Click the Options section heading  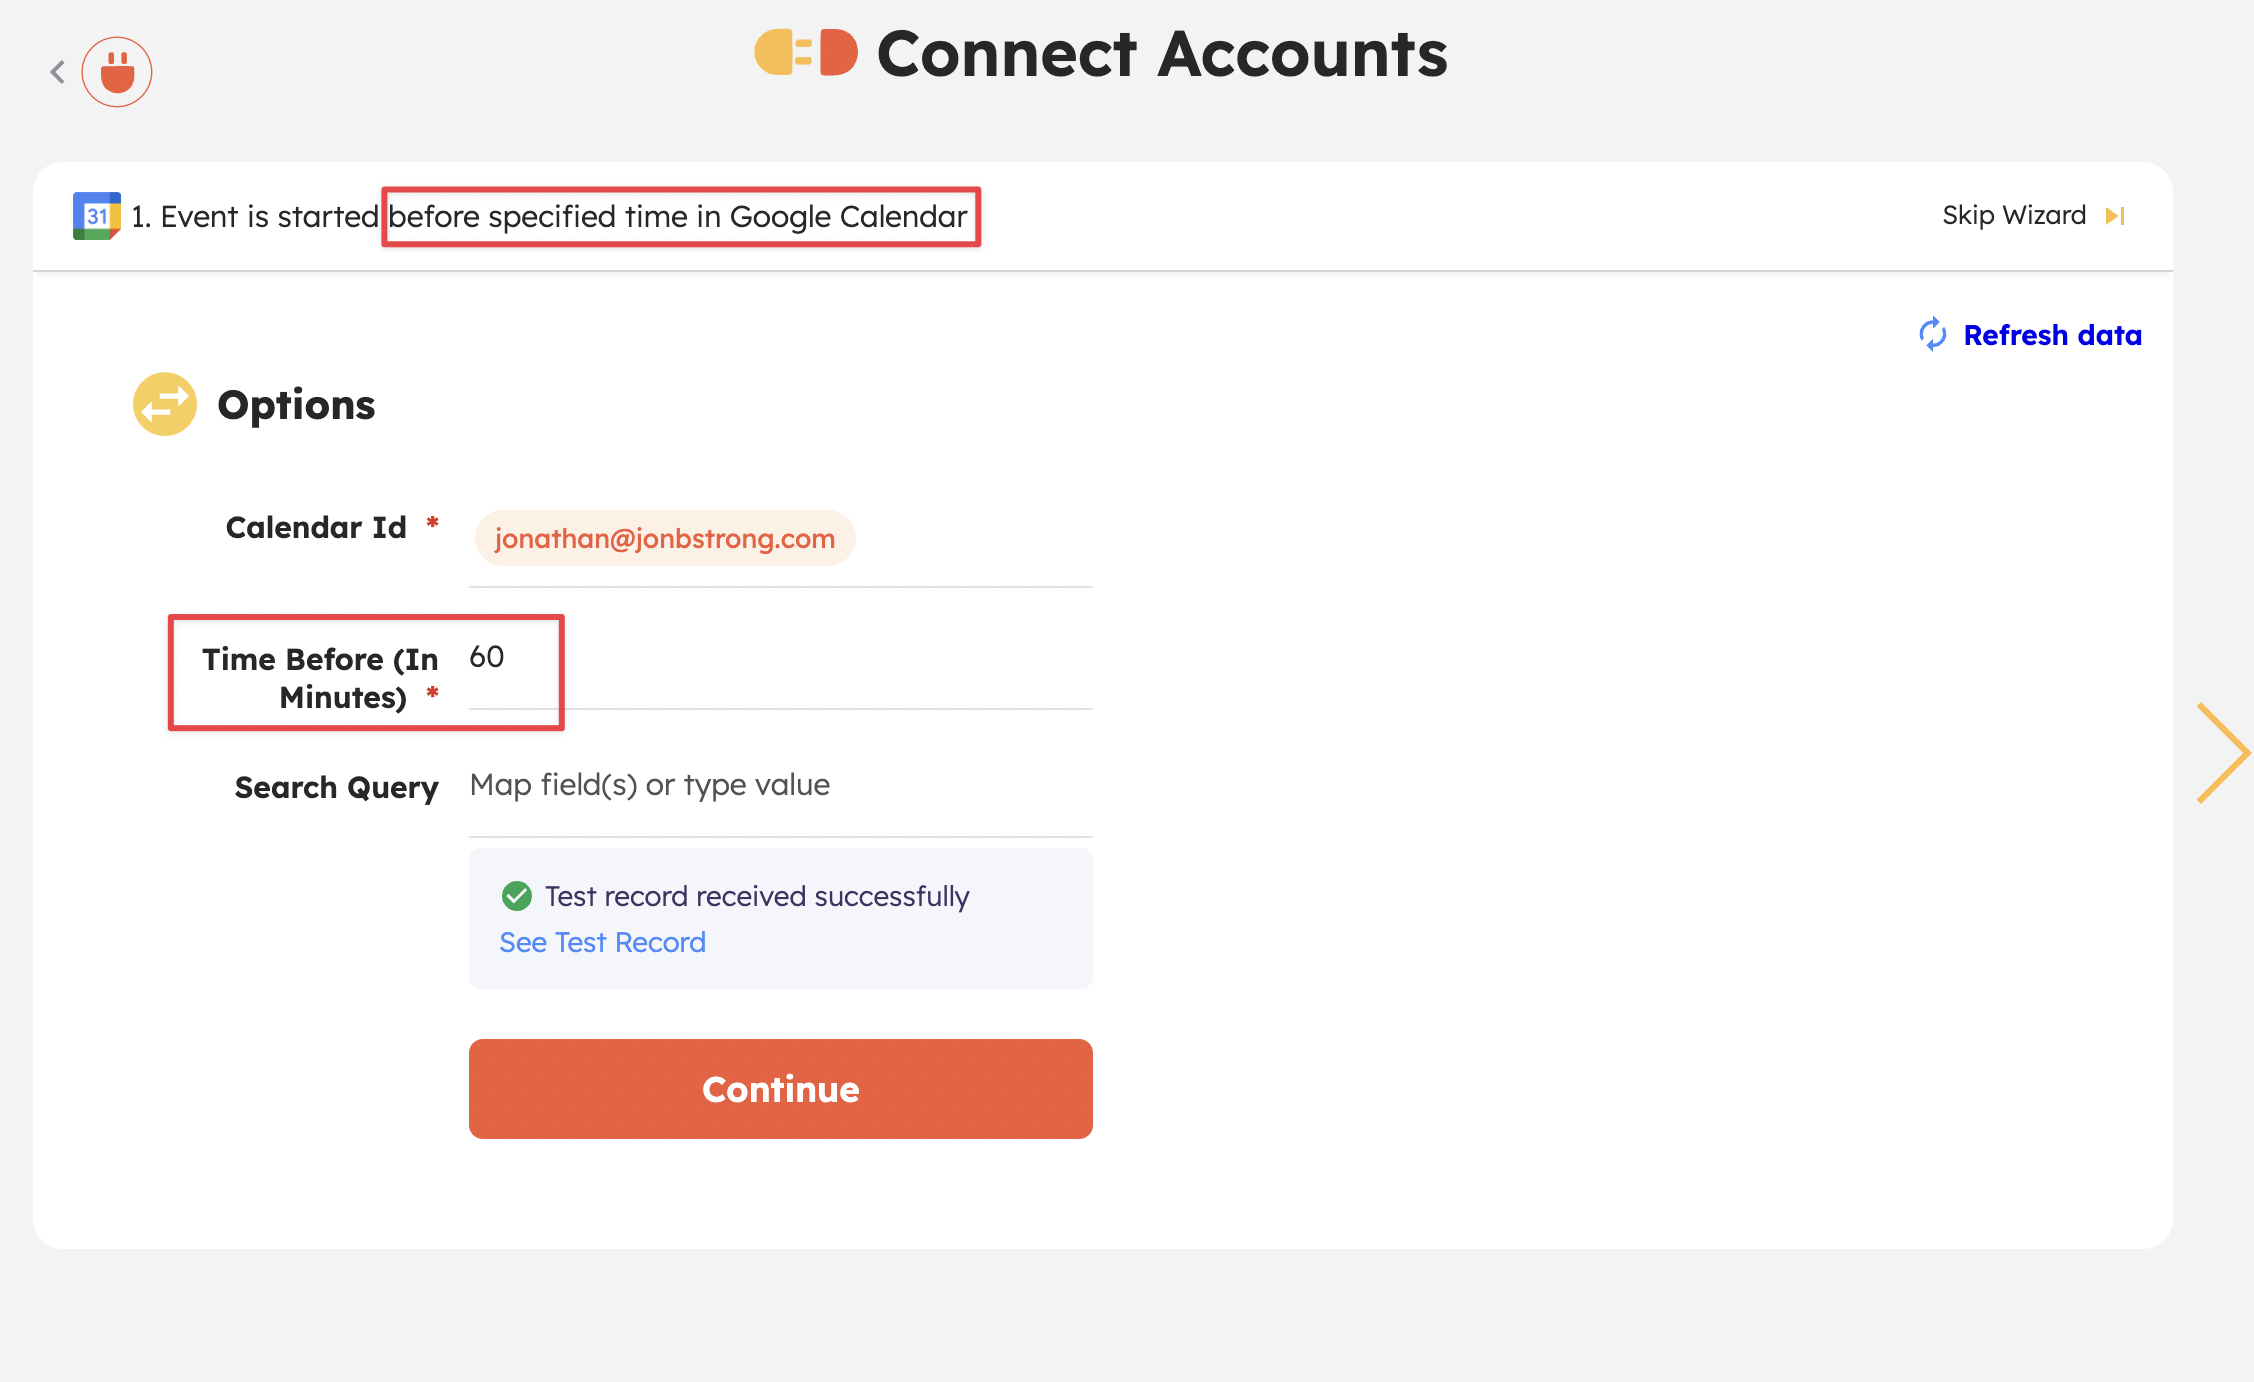(x=296, y=404)
